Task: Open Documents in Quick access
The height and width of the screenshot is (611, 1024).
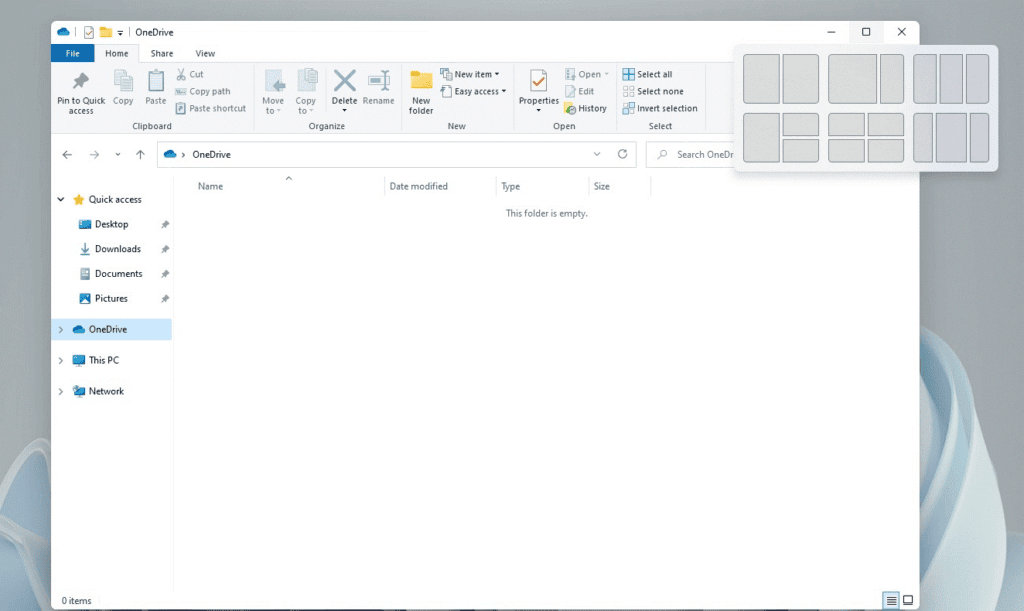Action: [118, 274]
